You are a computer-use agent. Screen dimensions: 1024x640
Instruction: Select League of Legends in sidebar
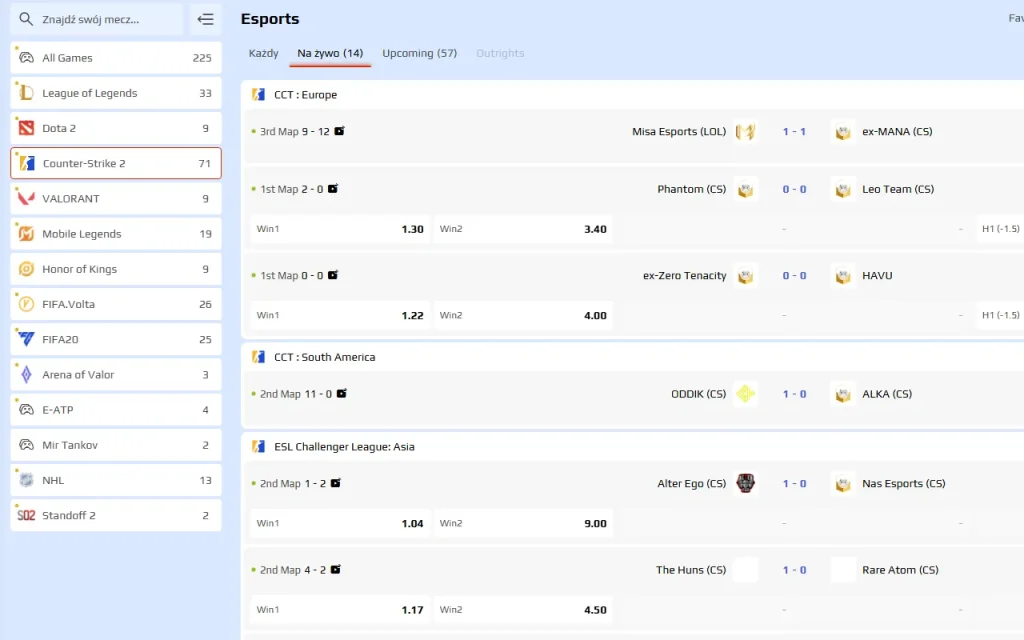coord(116,93)
